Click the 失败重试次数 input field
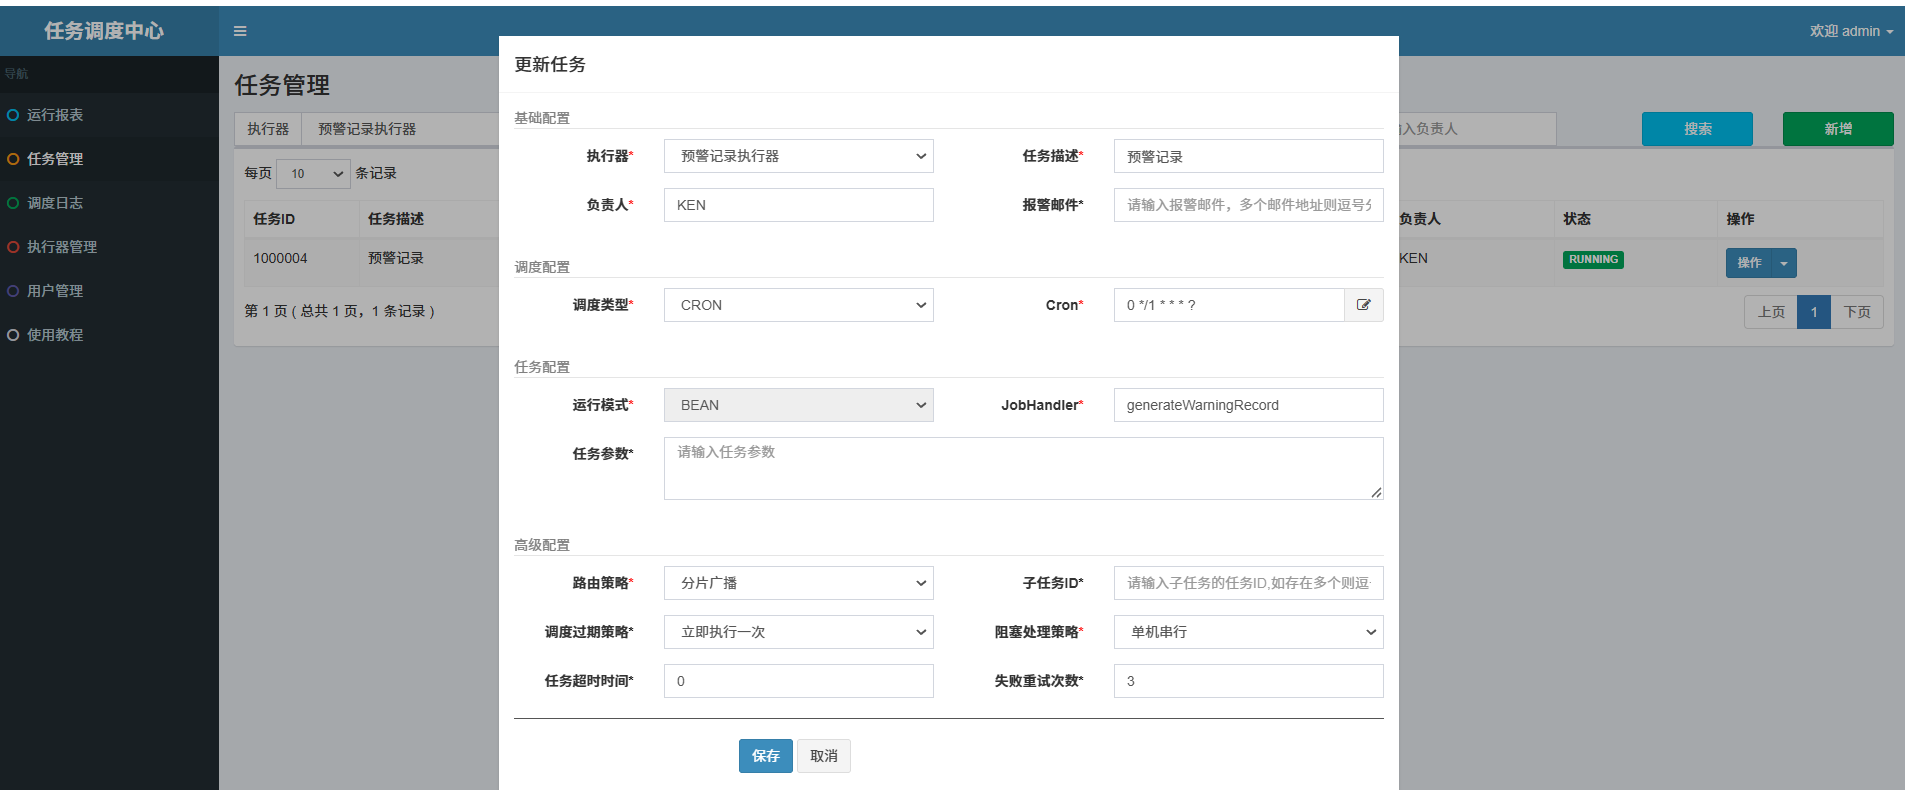 (1249, 681)
